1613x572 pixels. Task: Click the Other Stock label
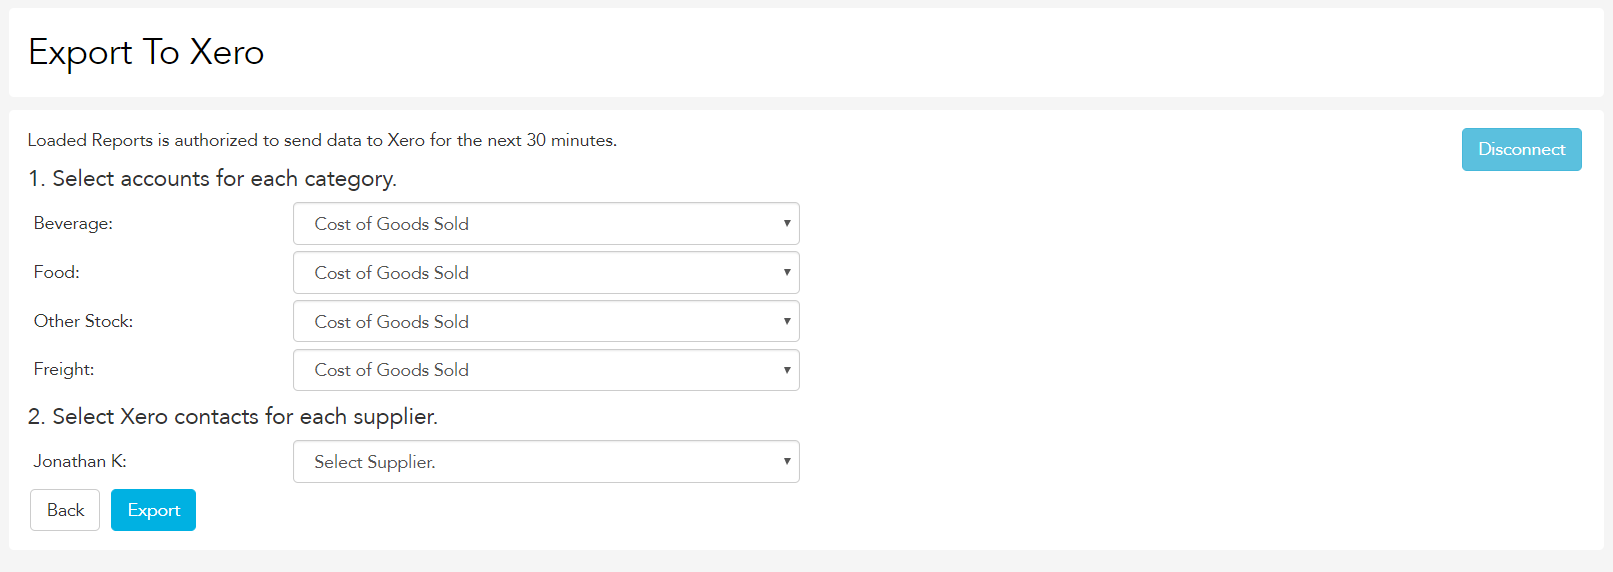coord(83,321)
